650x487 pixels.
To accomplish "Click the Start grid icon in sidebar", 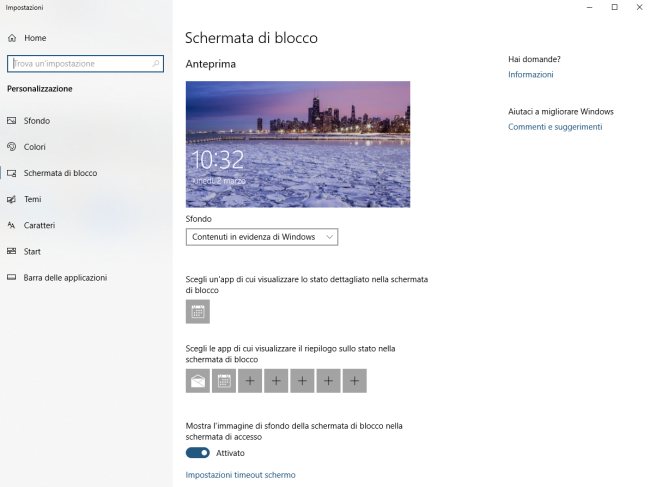I will pyautogui.click(x=12, y=251).
